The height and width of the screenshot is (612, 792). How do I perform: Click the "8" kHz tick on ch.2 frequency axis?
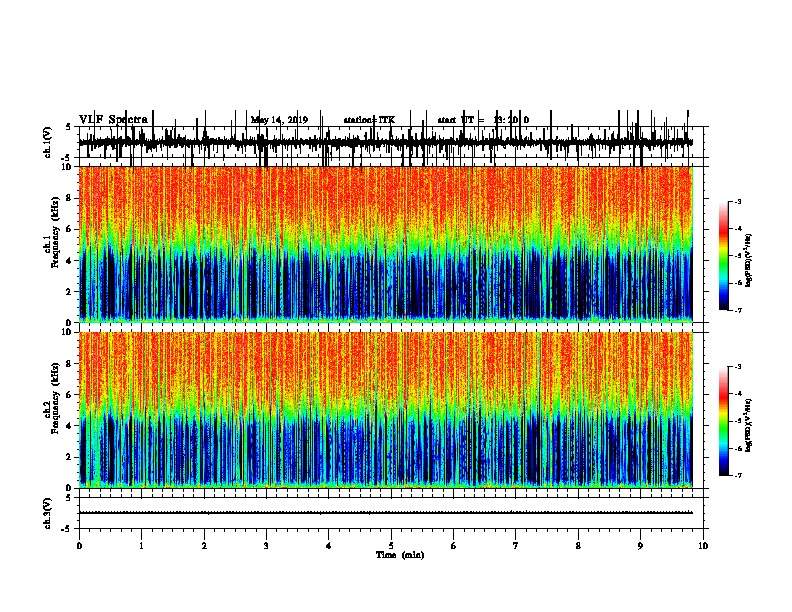point(70,364)
